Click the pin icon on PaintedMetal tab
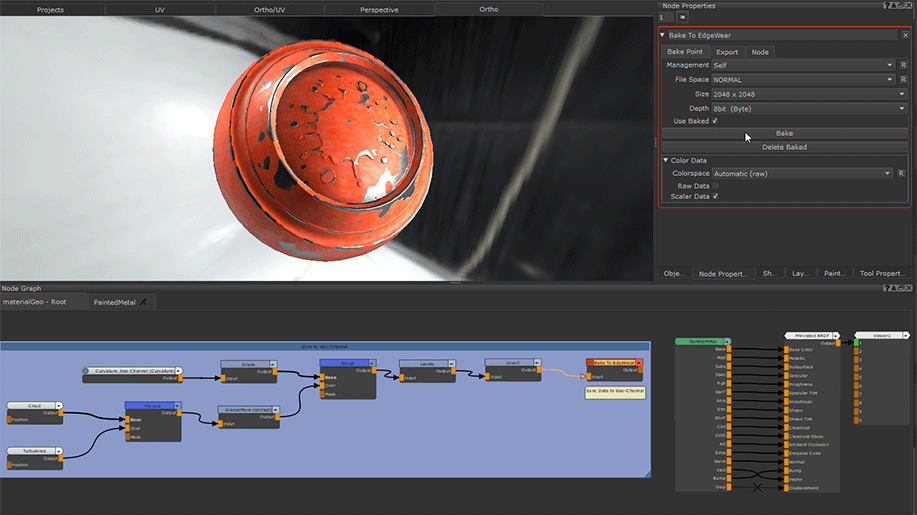This screenshot has height=515, width=917. [143, 301]
